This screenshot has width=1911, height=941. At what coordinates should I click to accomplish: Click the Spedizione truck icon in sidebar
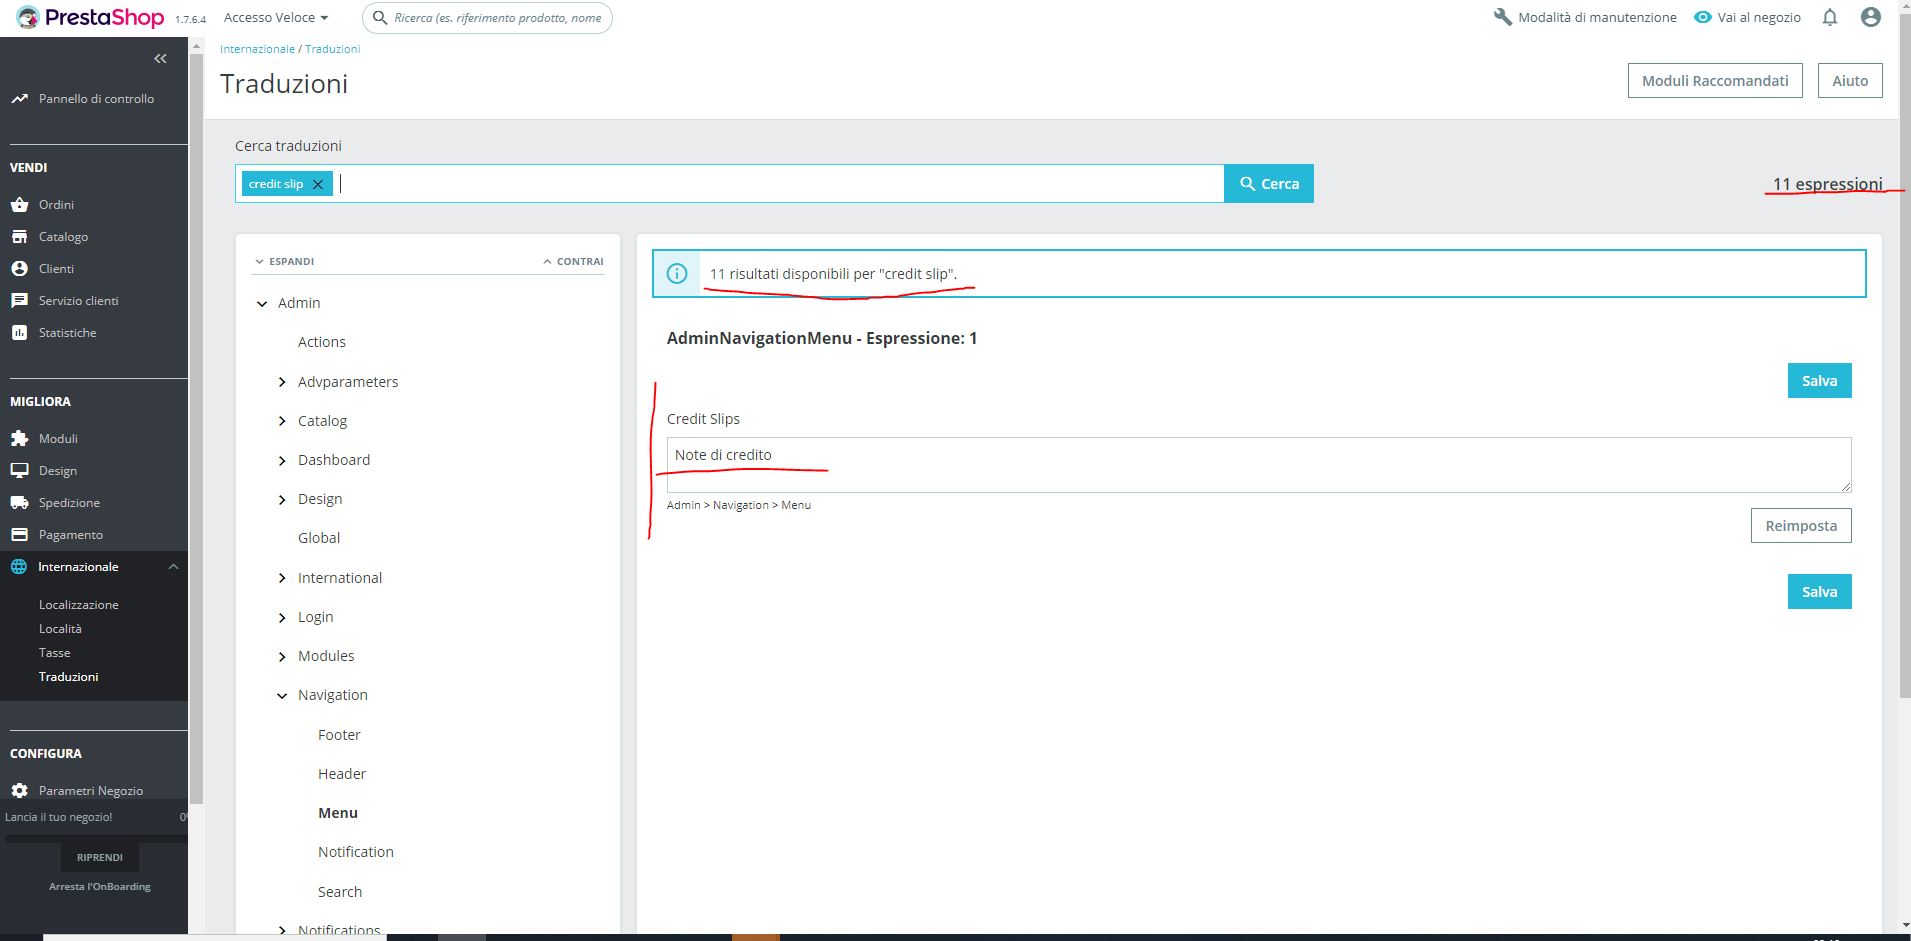pos(19,503)
